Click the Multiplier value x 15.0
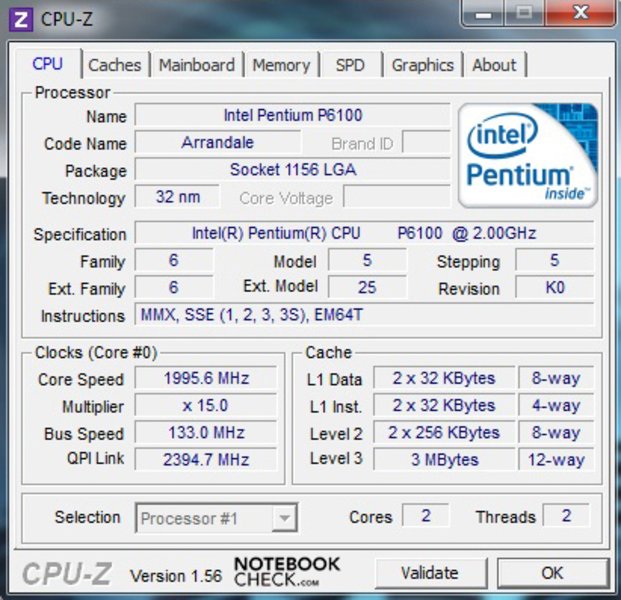 [206, 406]
